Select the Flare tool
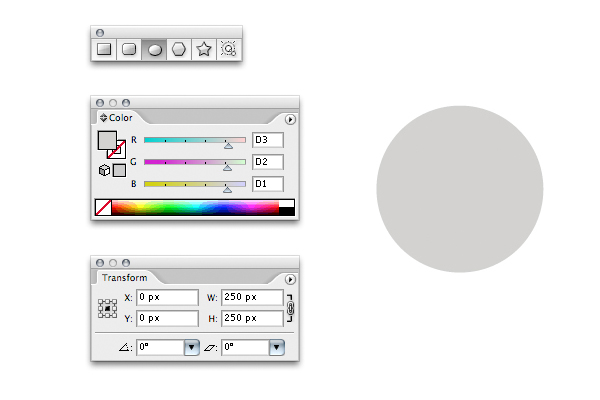This screenshot has width=600, height=400. pyautogui.click(x=228, y=48)
